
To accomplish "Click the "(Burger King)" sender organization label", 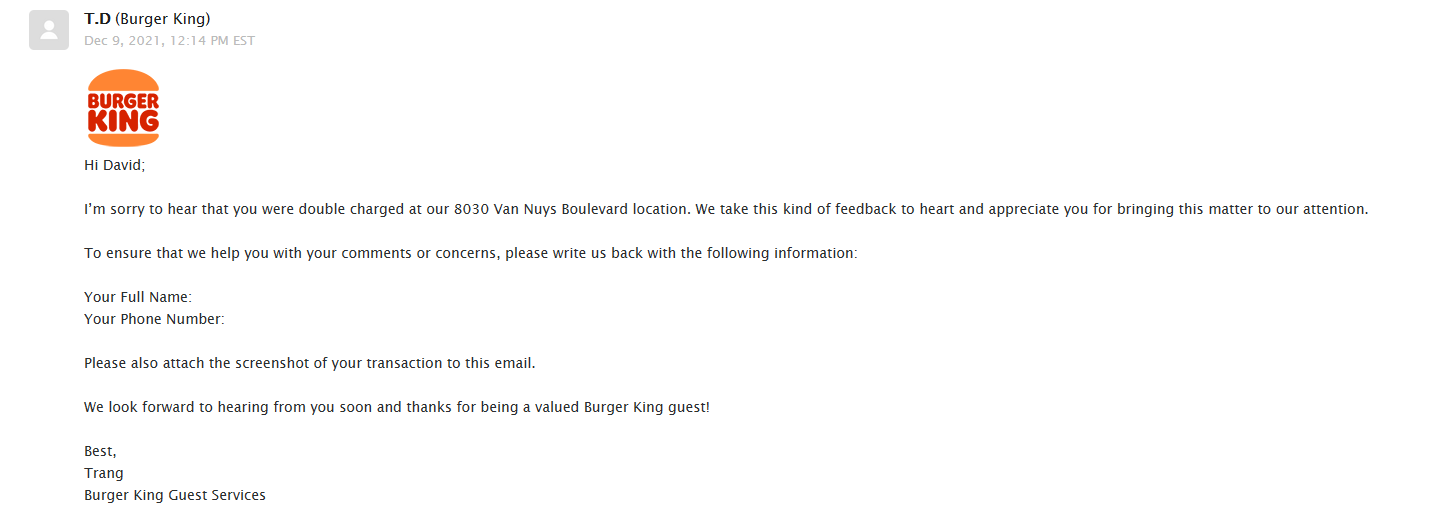I will [164, 19].
